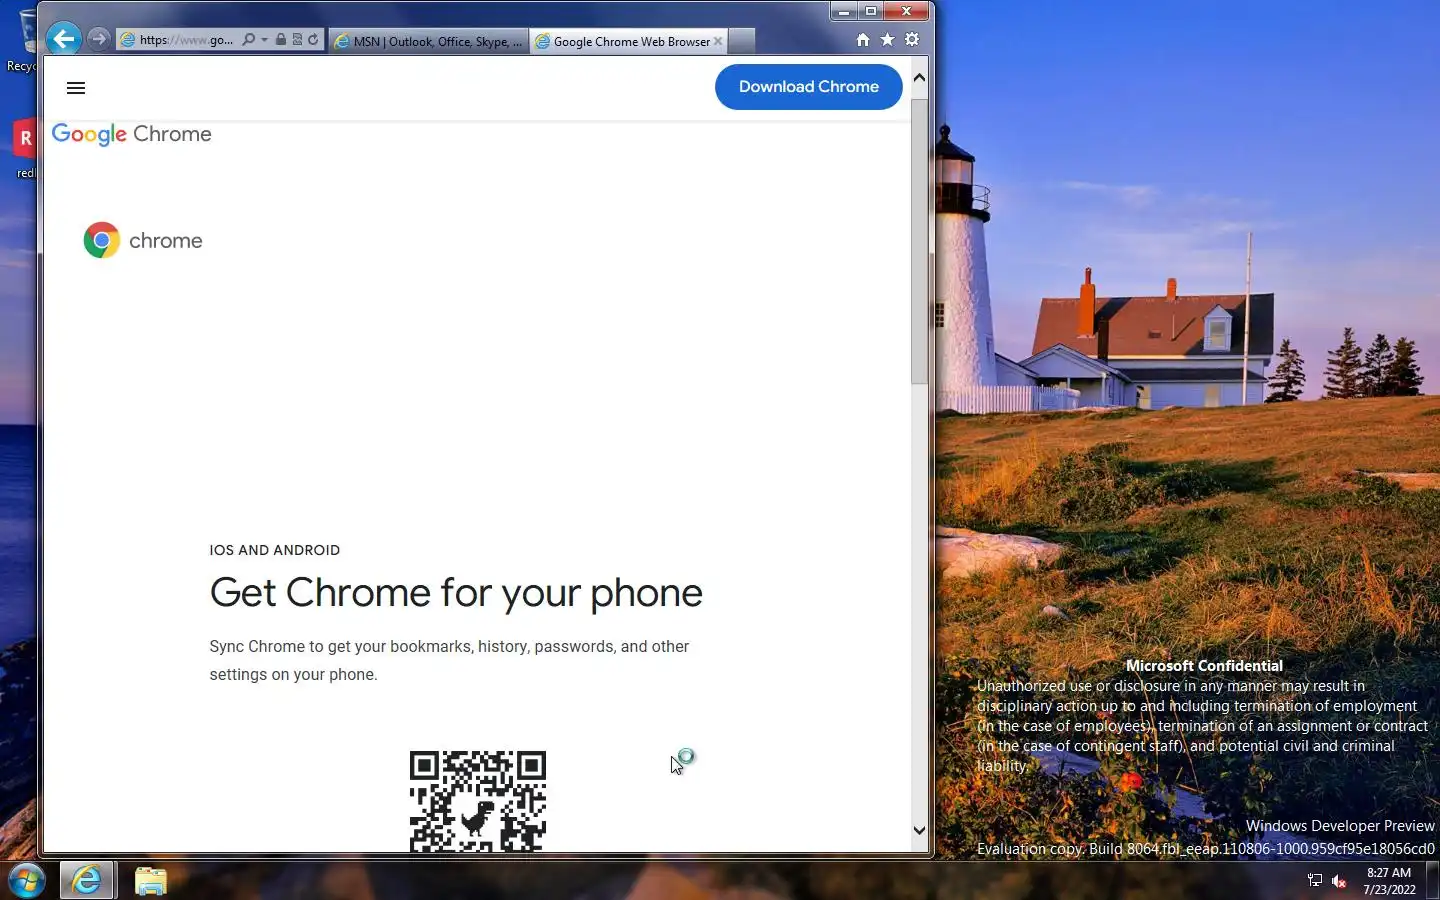
Task: Open the Tools gear menu
Action: click(912, 40)
